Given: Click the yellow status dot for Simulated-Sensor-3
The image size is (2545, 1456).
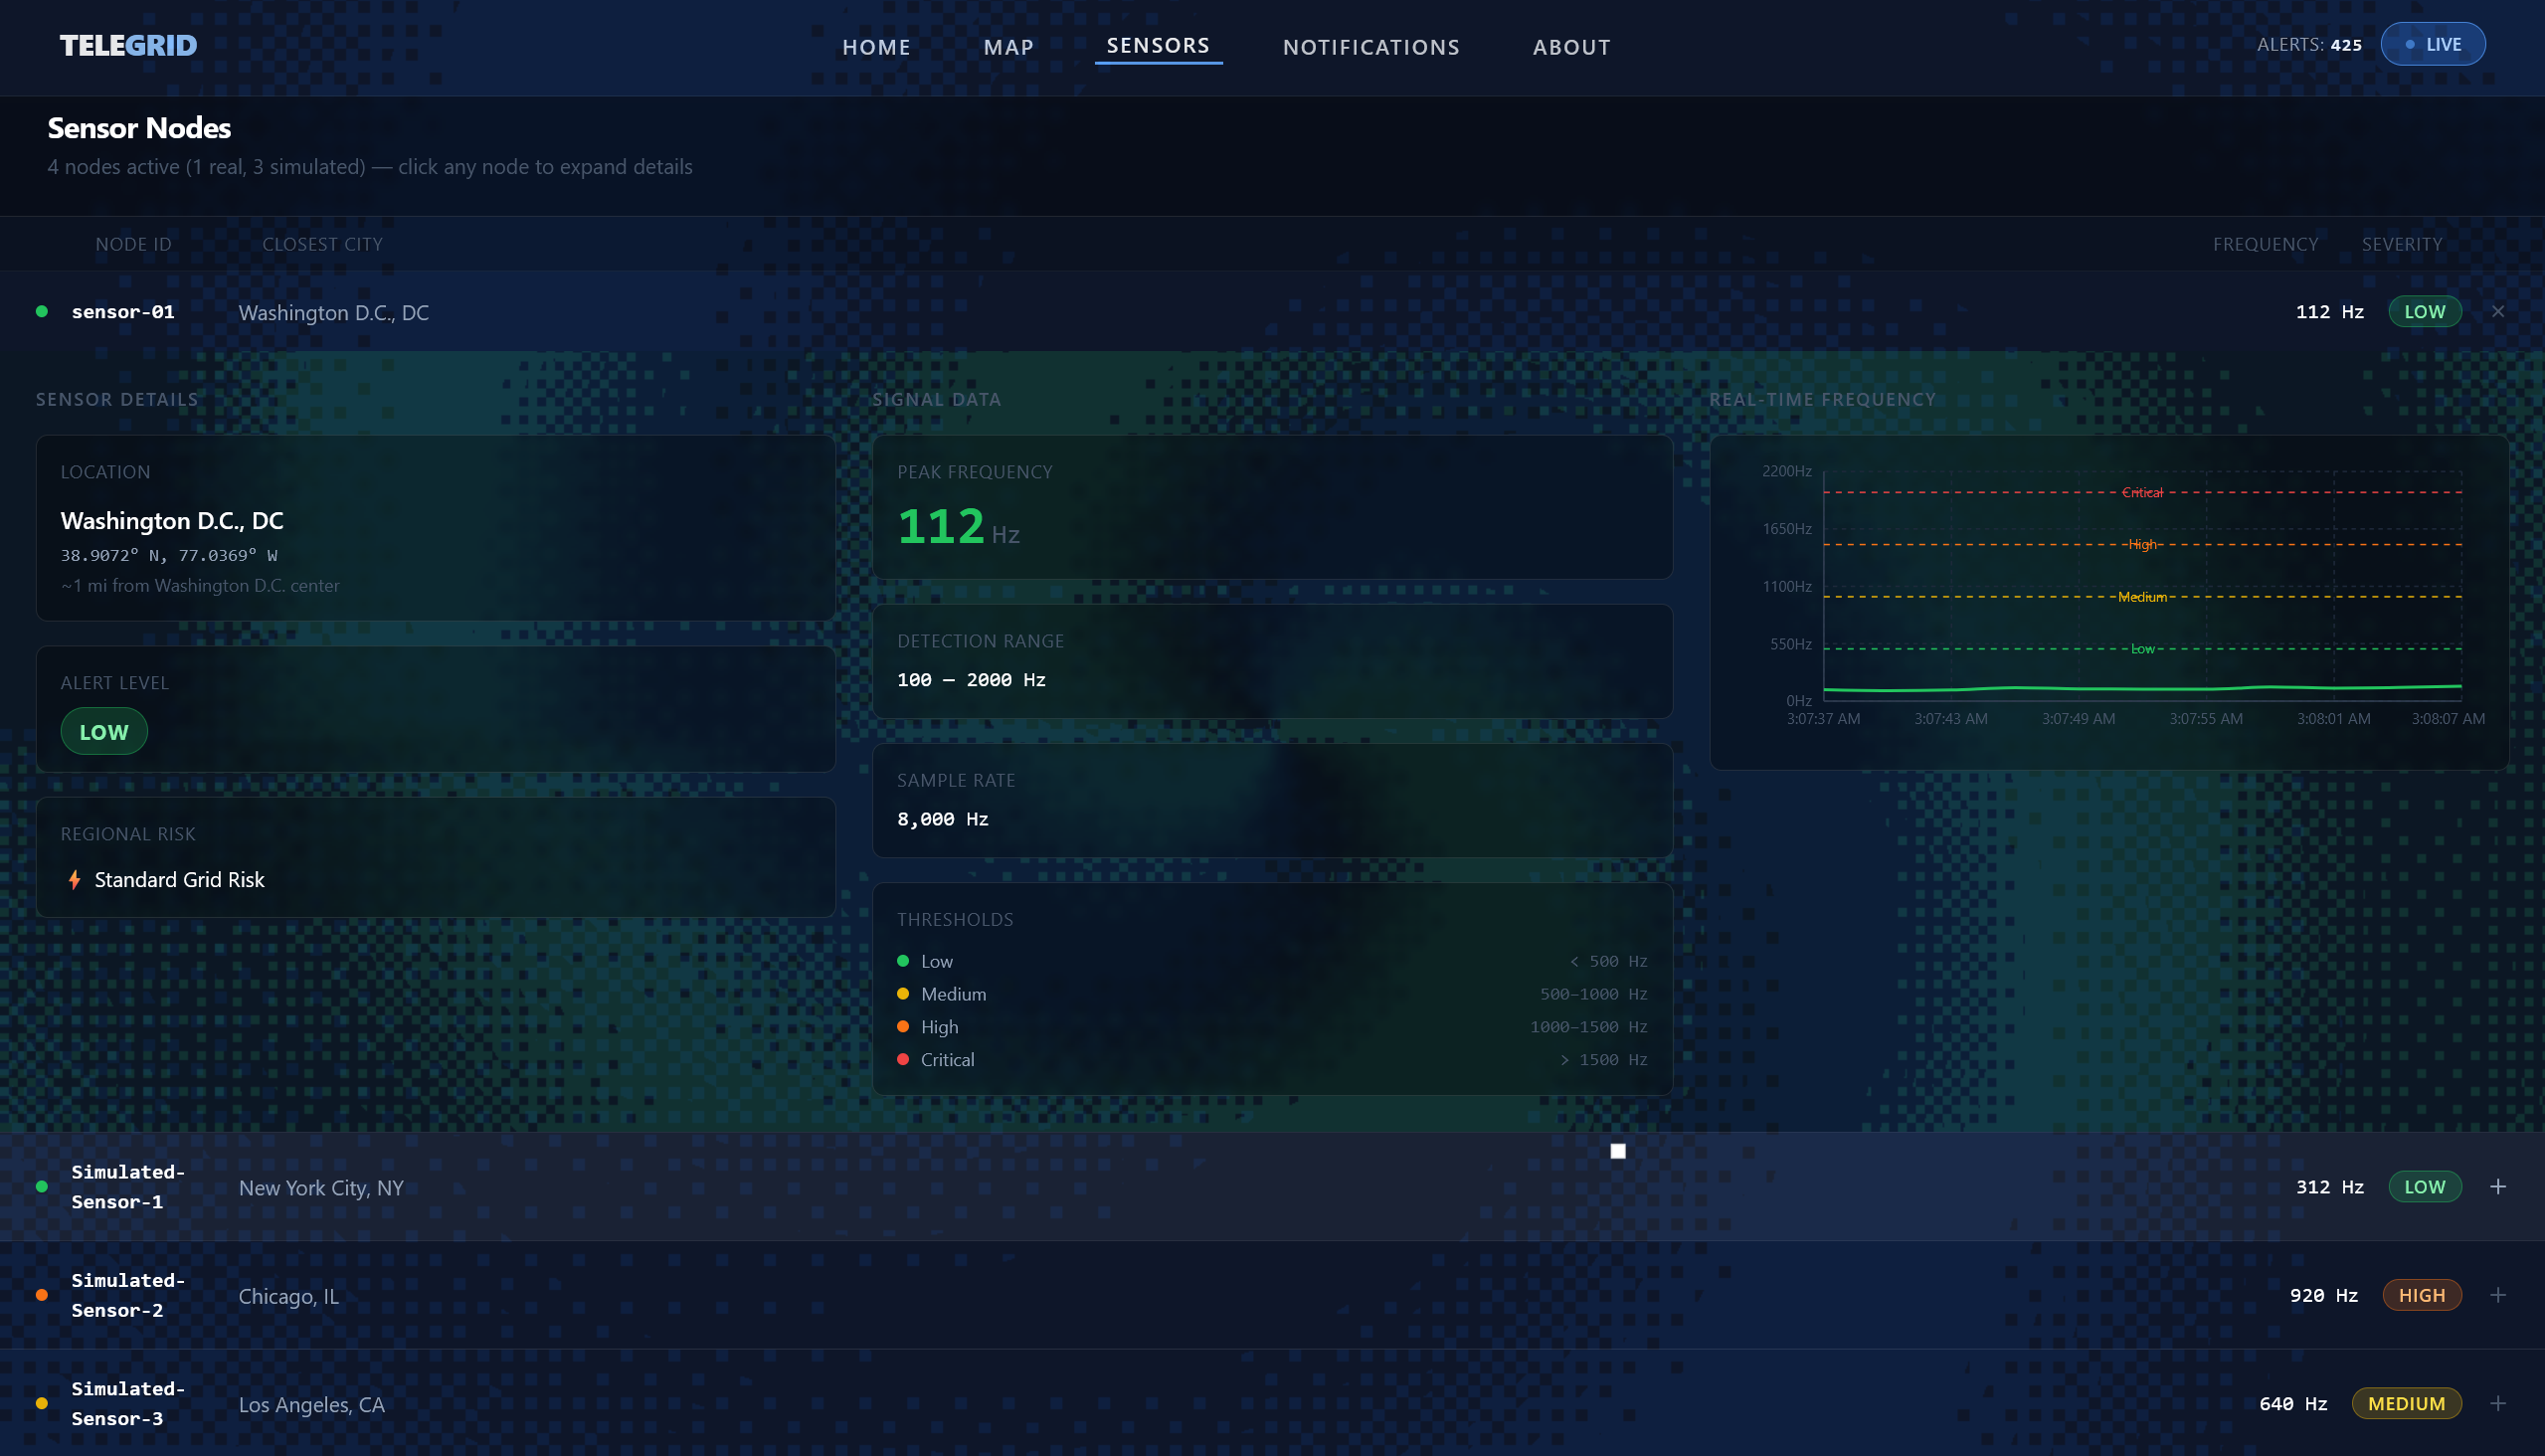Looking at the screenshot, I should 42,1403.
